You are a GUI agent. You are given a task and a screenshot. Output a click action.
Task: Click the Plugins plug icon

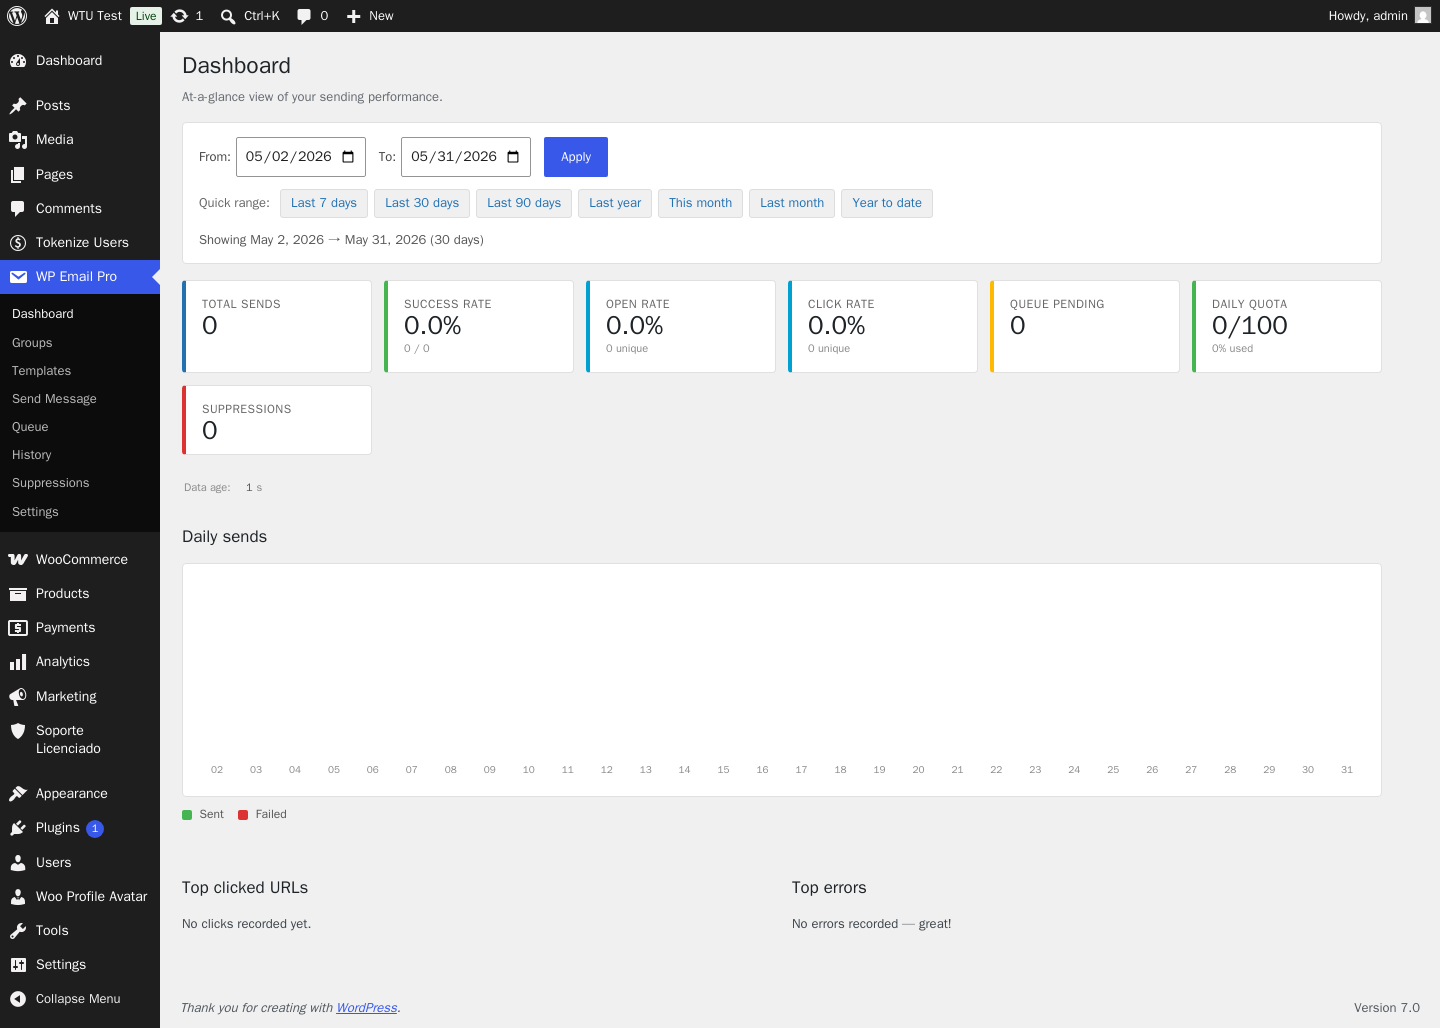click(x=18, y=828)
